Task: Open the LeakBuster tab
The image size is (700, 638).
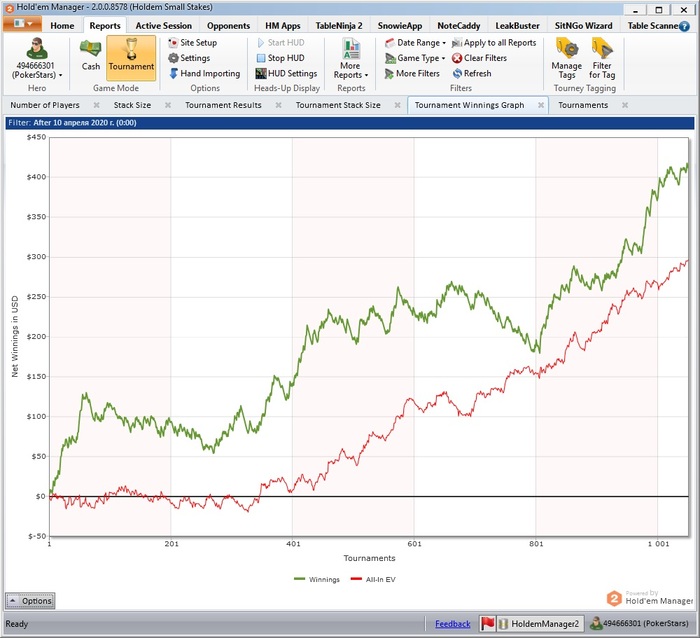Action: (x=517, y=26)
